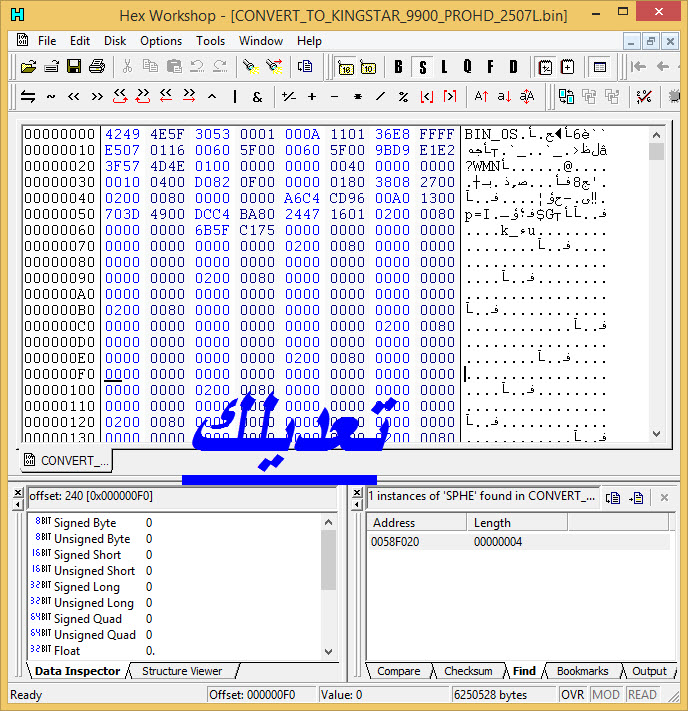Select the CONVERT_ document tab
688x711 pixels.
coord(66,461)
